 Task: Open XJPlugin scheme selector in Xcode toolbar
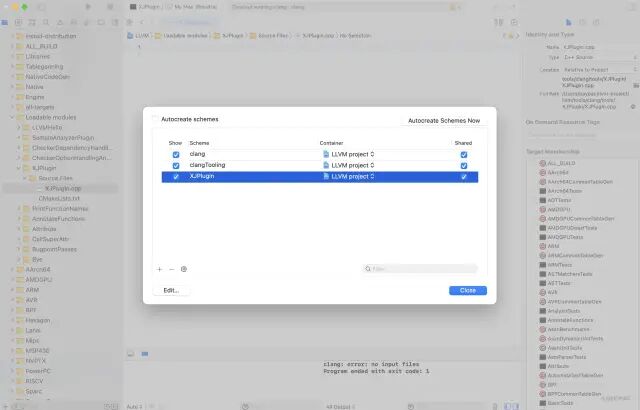[145, 7]
